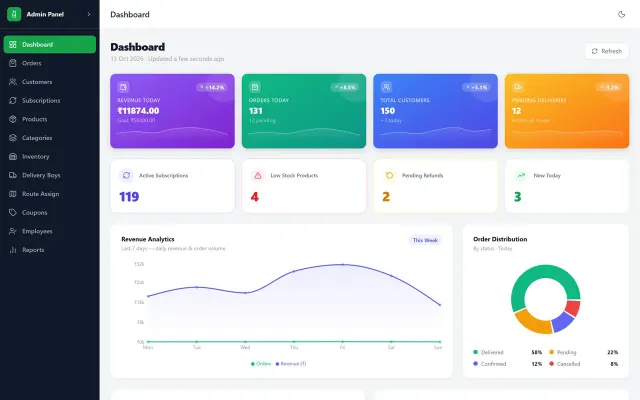This screenshot has height=400, width=640.
Task: Expand the Admin Panel chevron arrow
Action: 89,14
